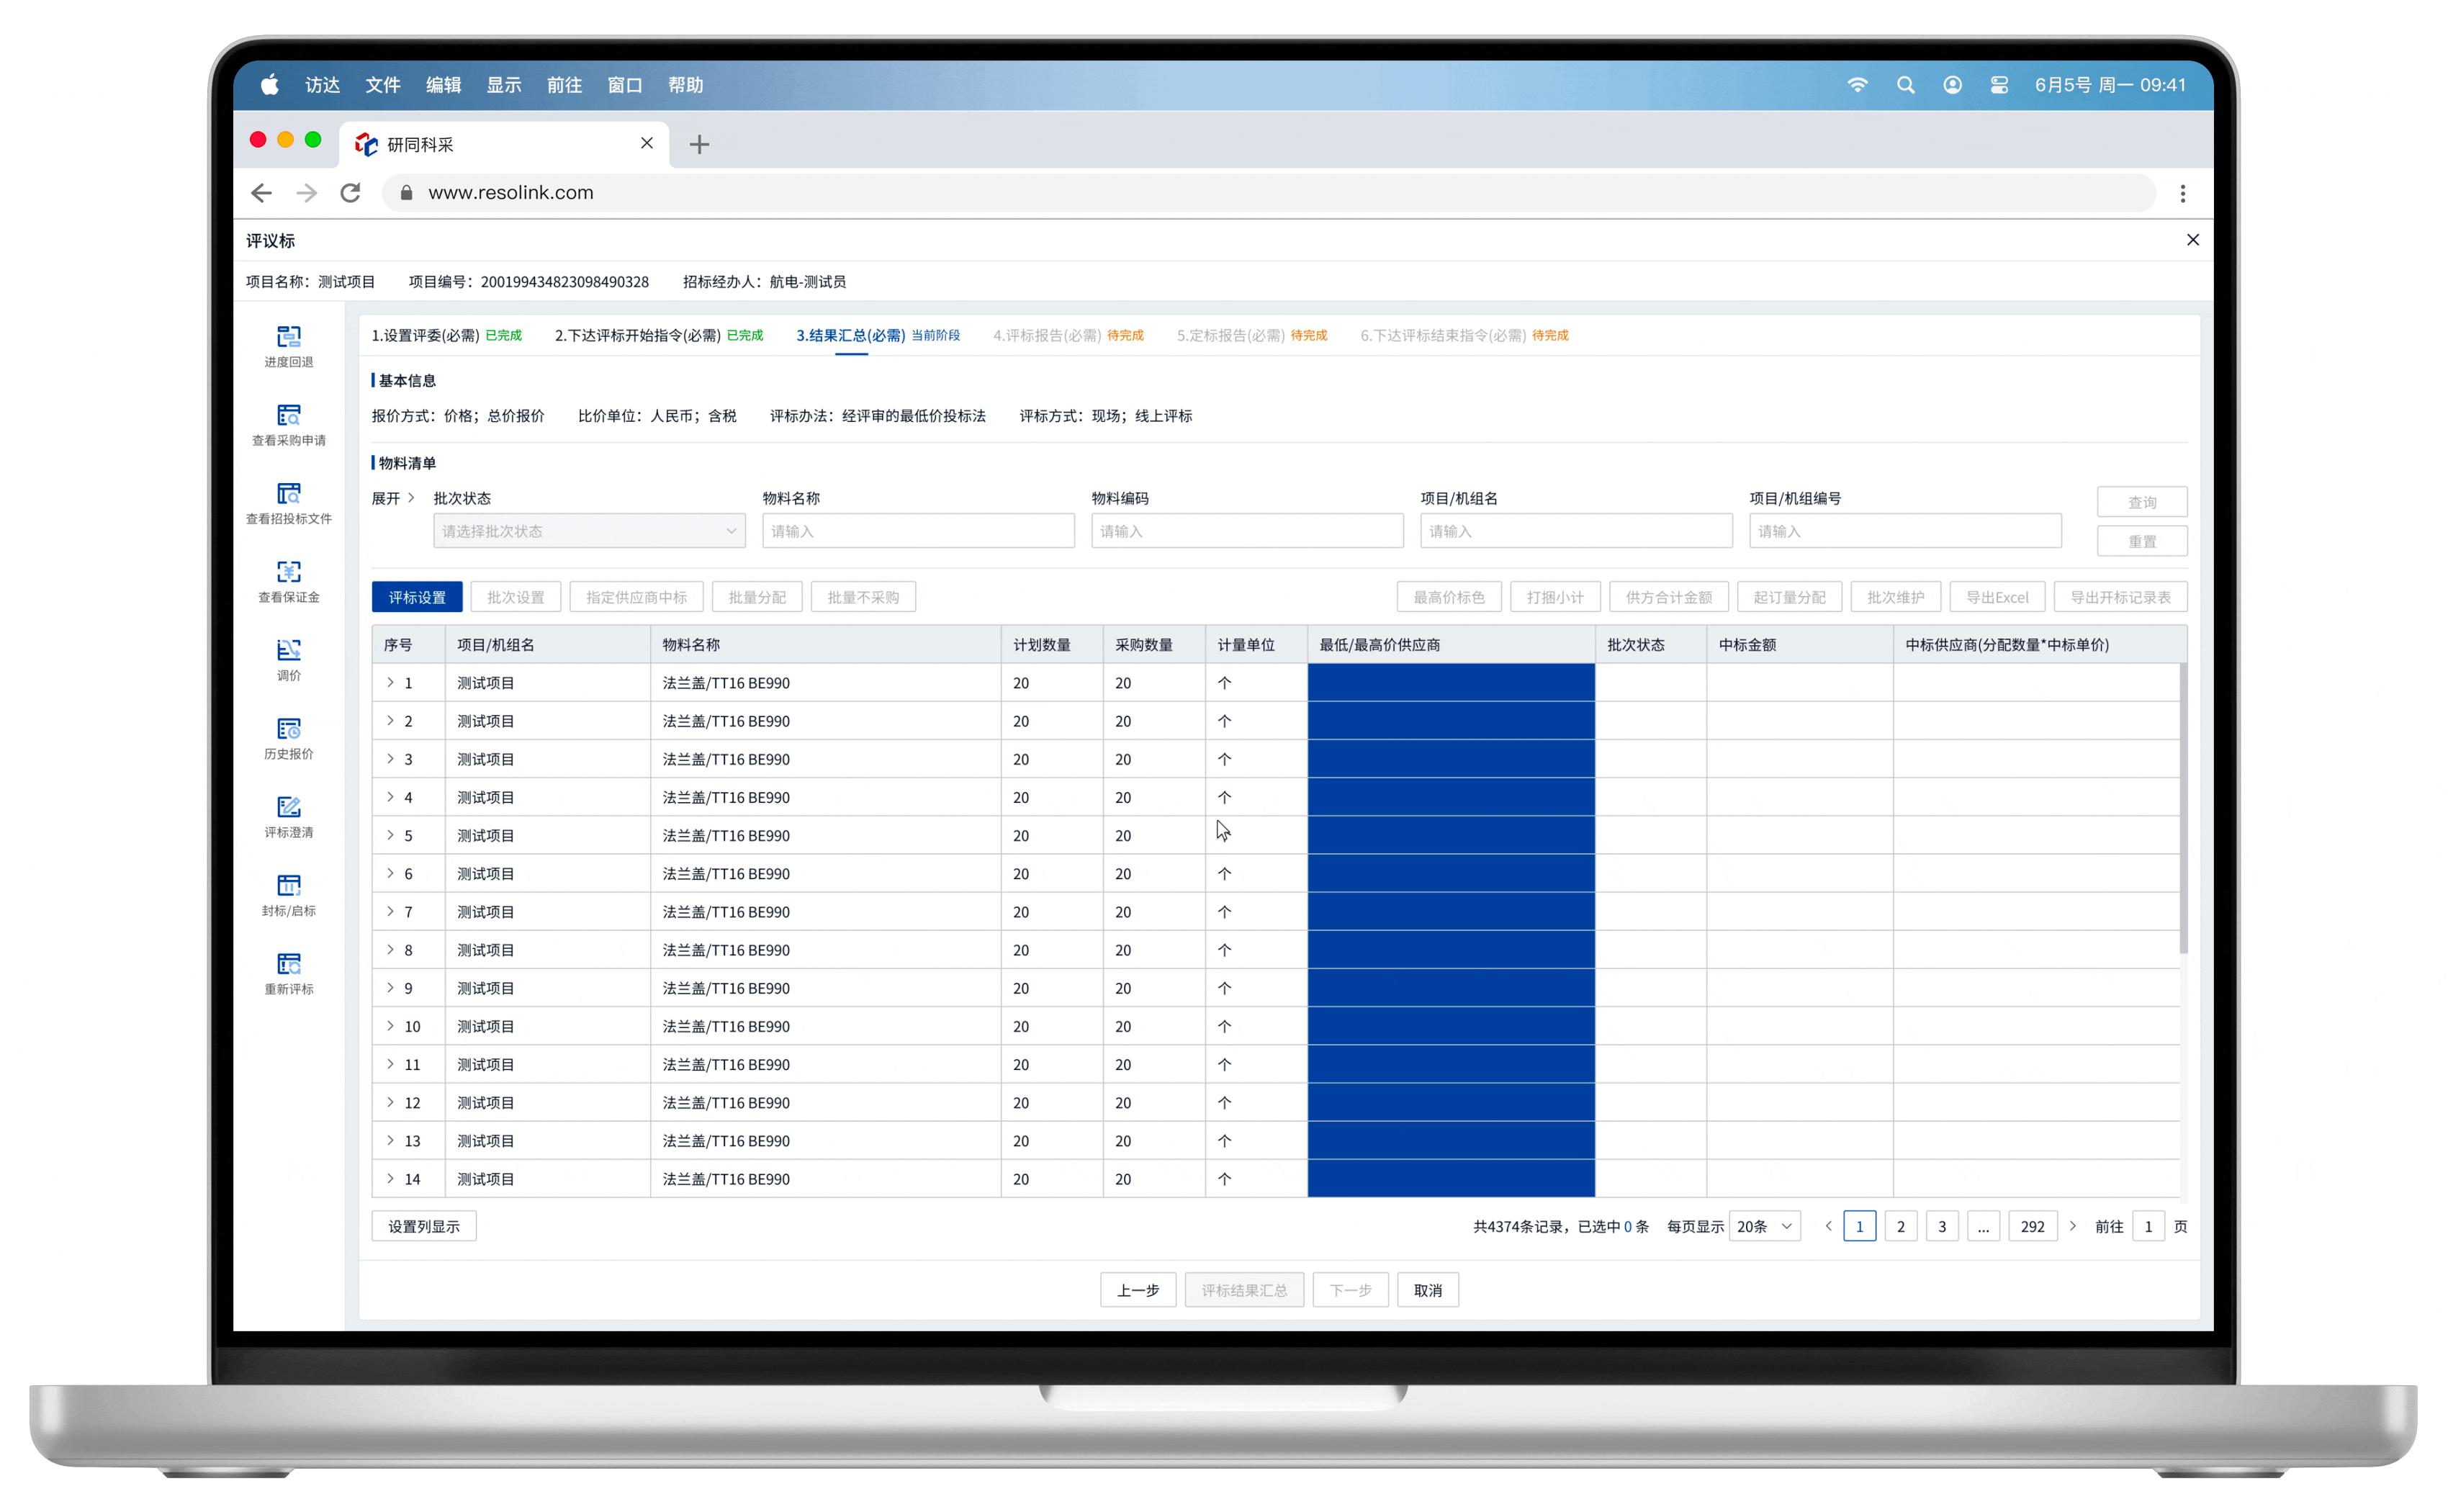Open a new browser tab
Viewport: 2448px width, 1512px height.
tap(700, 144)
